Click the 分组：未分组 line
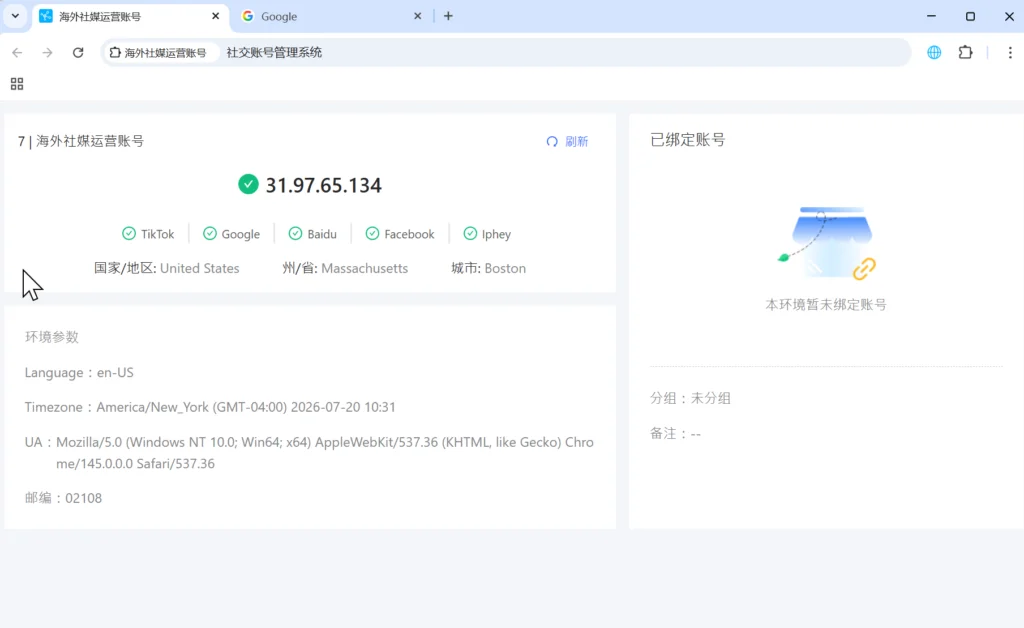The height and width of the screenshot is (628, 1024). (x=690, y=398)
